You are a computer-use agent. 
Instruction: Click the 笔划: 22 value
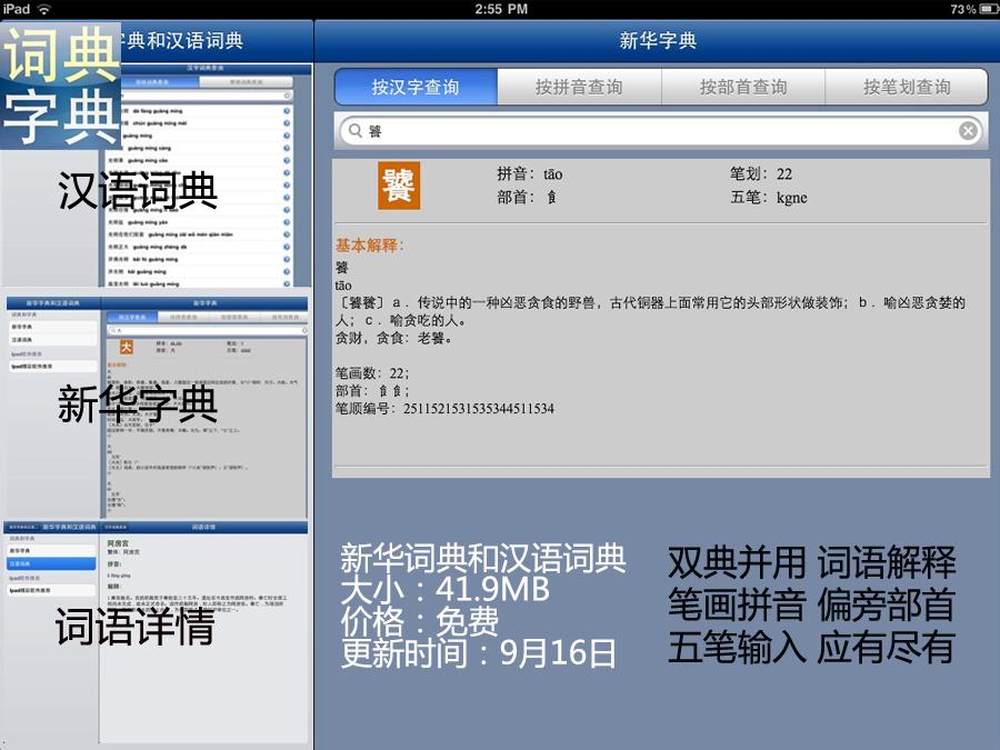click(x=761, y=173)
